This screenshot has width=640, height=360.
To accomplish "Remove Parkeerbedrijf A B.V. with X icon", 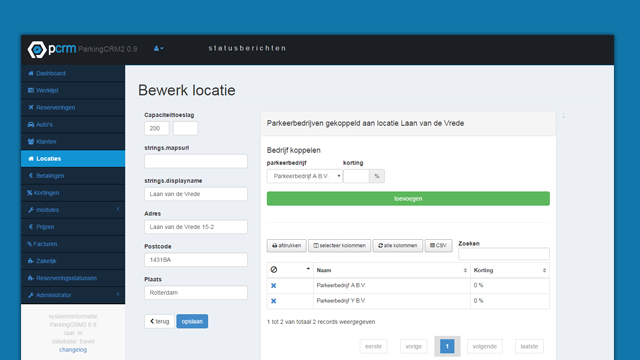I will click(273, 286).
